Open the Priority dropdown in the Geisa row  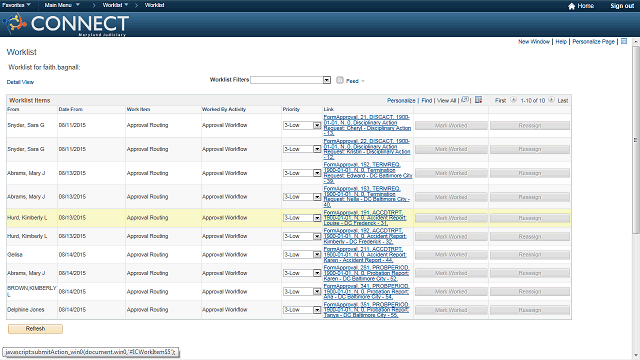click(302, 254)
